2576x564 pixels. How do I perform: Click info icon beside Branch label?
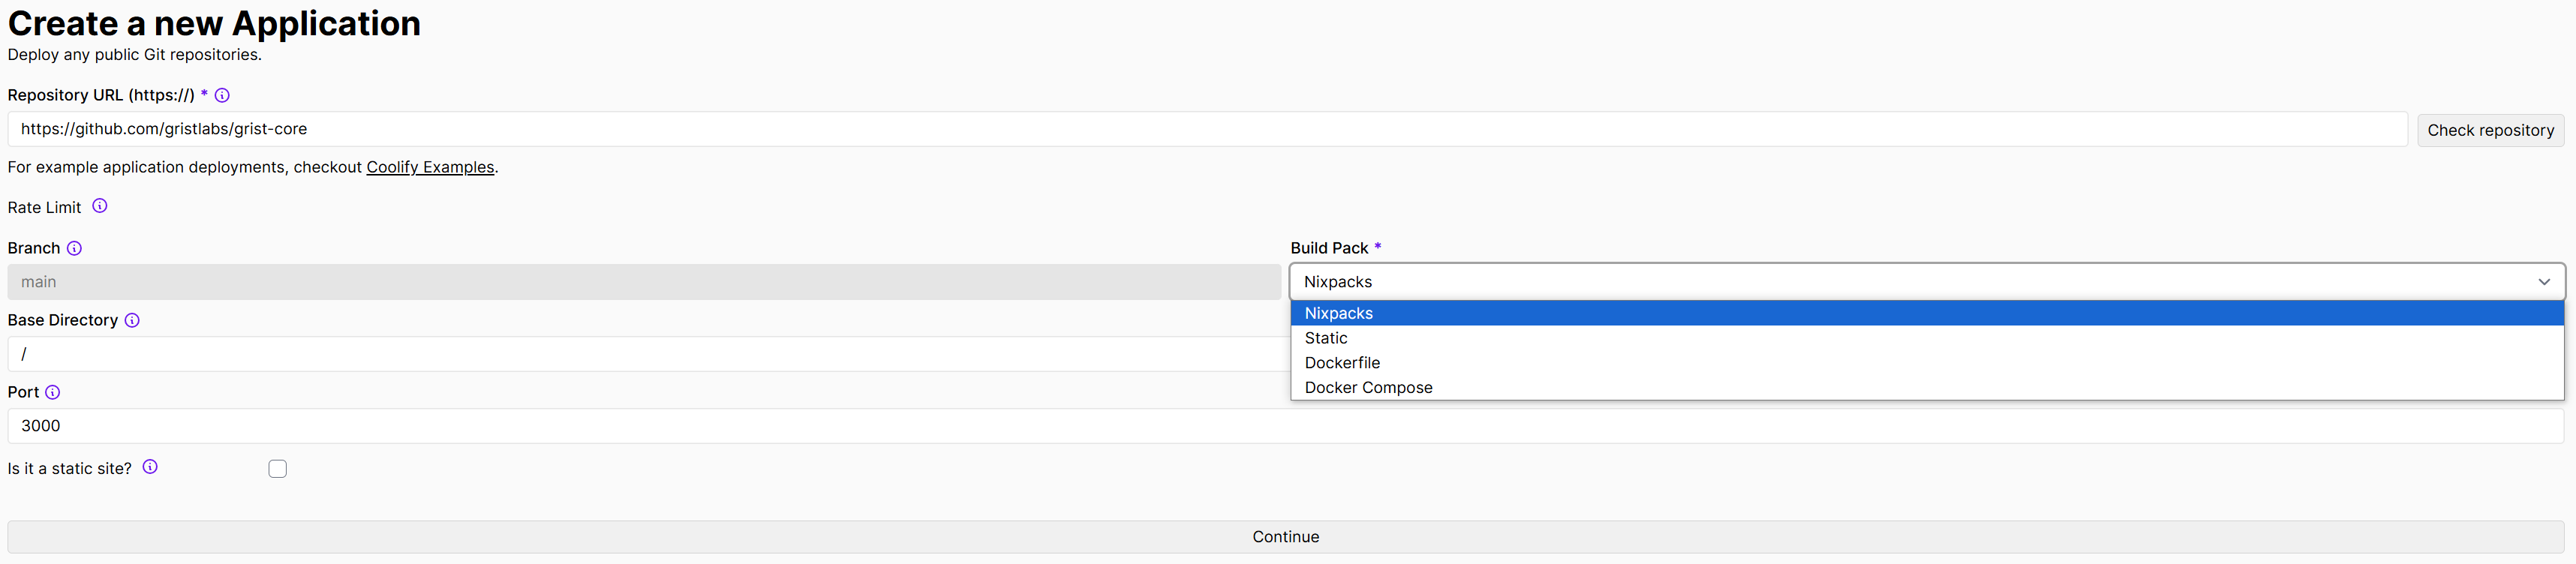click(74, 248)
